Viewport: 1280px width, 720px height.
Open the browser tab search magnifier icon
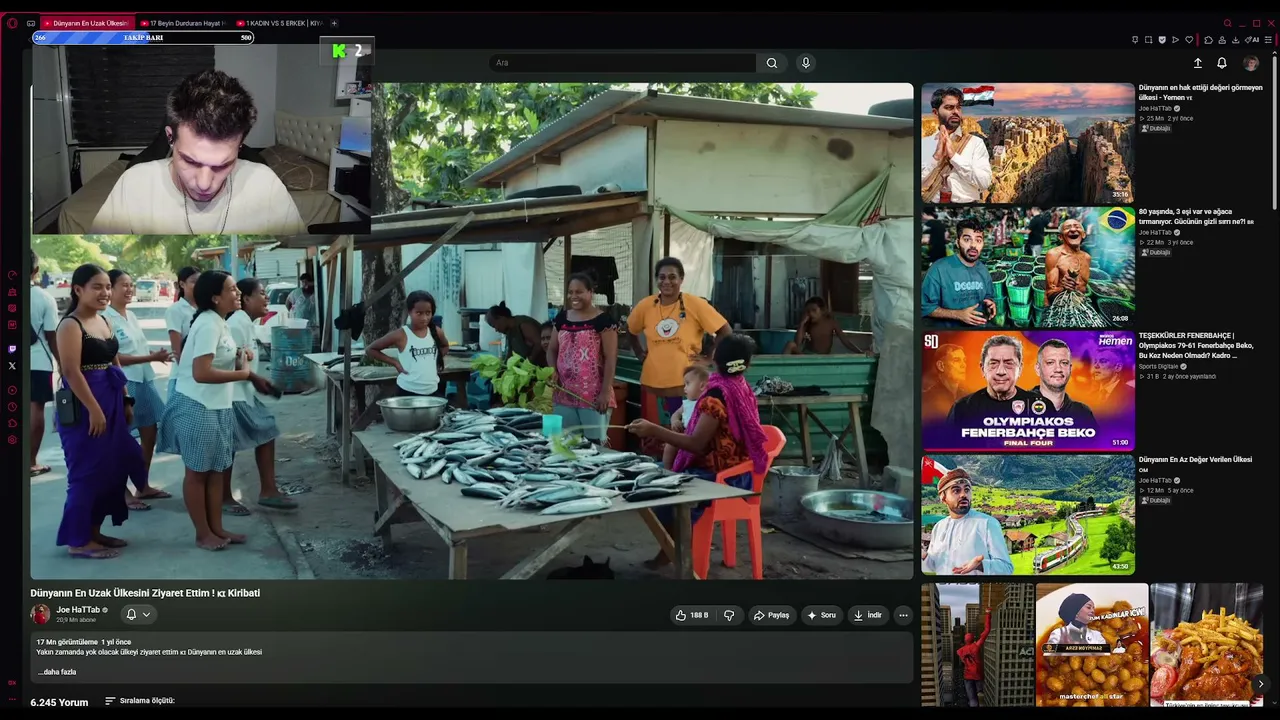[1228, 23]
